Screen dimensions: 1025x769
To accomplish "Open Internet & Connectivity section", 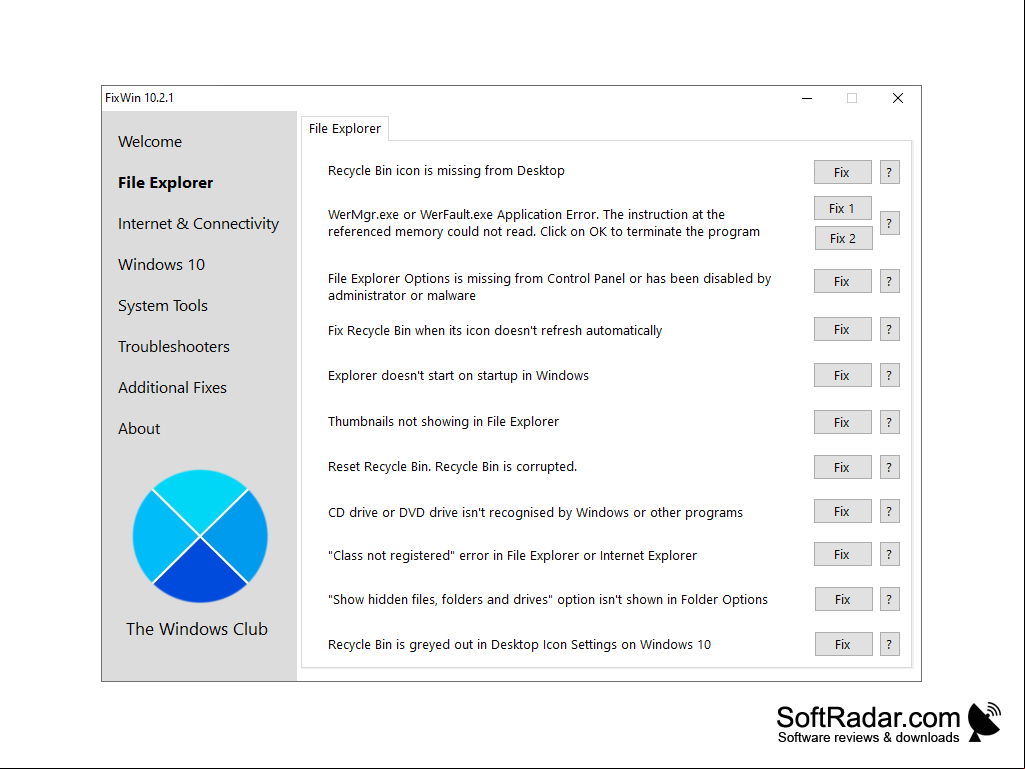I will pos(198,224).
